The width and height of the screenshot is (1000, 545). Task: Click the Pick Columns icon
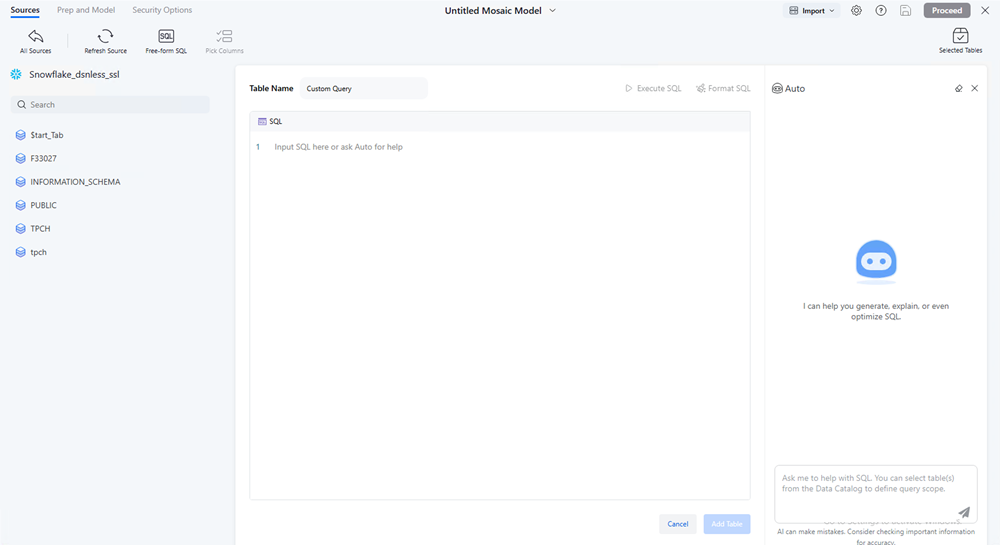[x=224, y=36]
